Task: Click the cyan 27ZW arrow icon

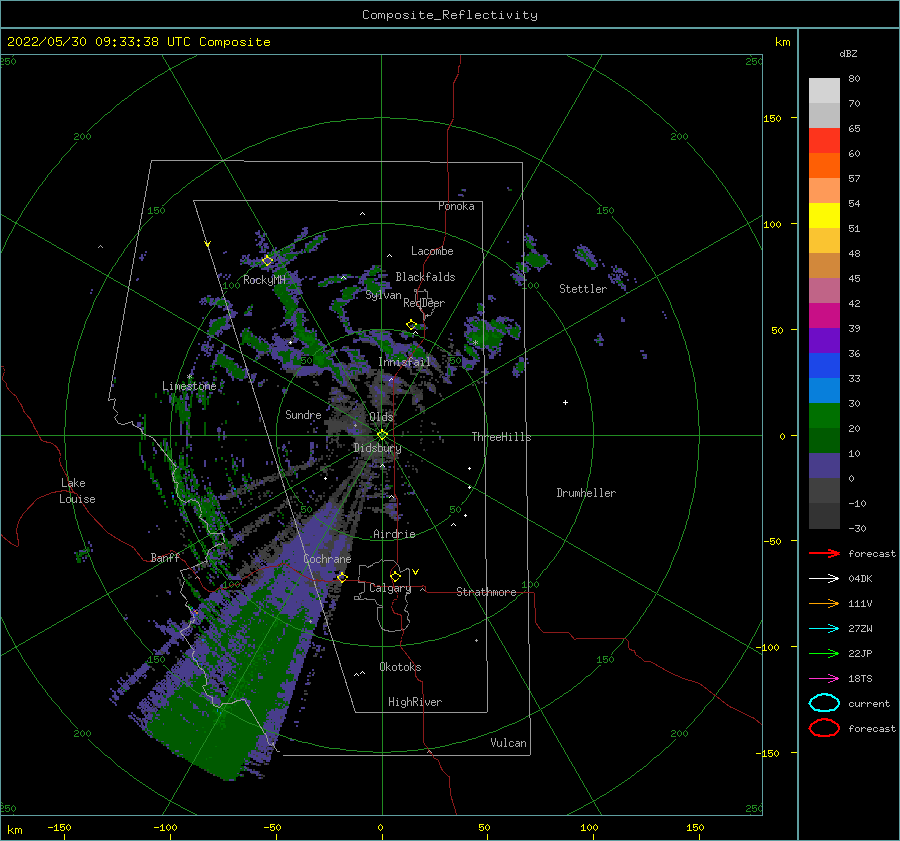Action: click(x=824, y=628)
